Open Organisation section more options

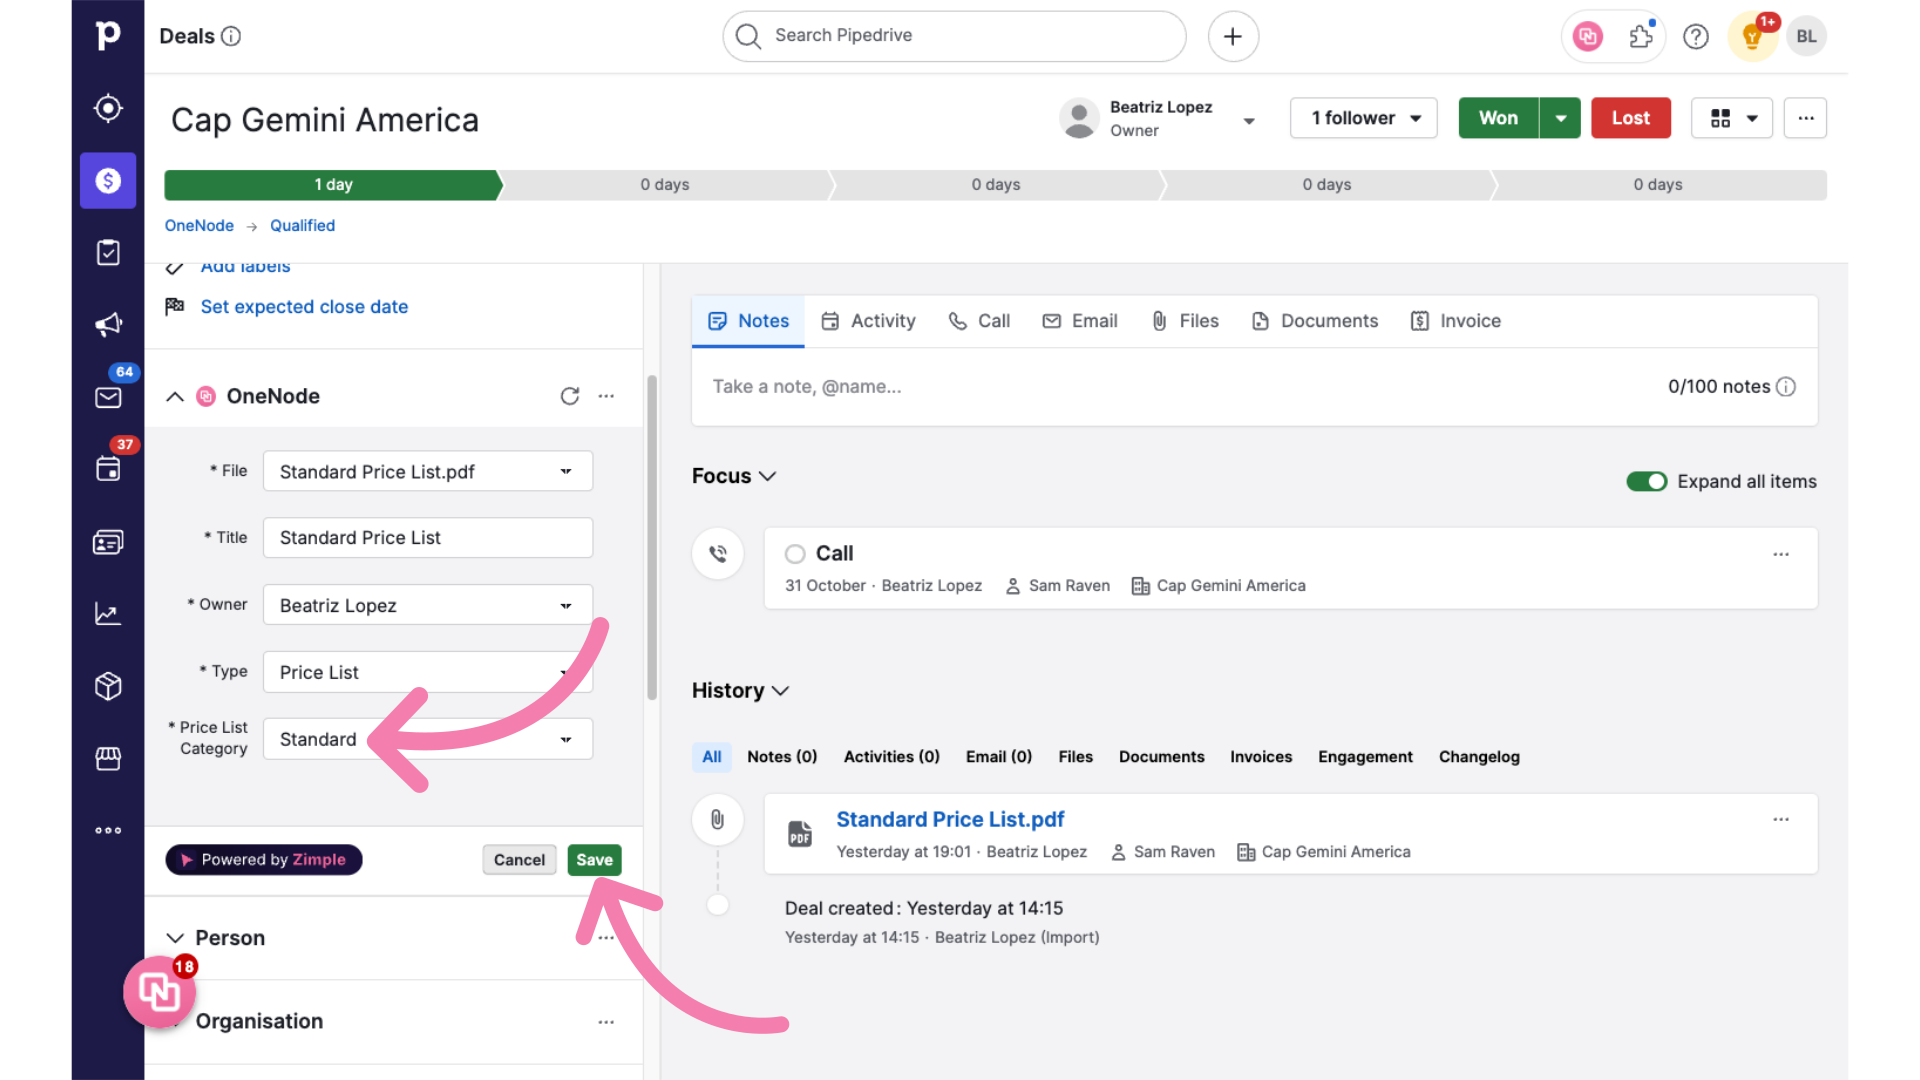tap(606, 1022)
